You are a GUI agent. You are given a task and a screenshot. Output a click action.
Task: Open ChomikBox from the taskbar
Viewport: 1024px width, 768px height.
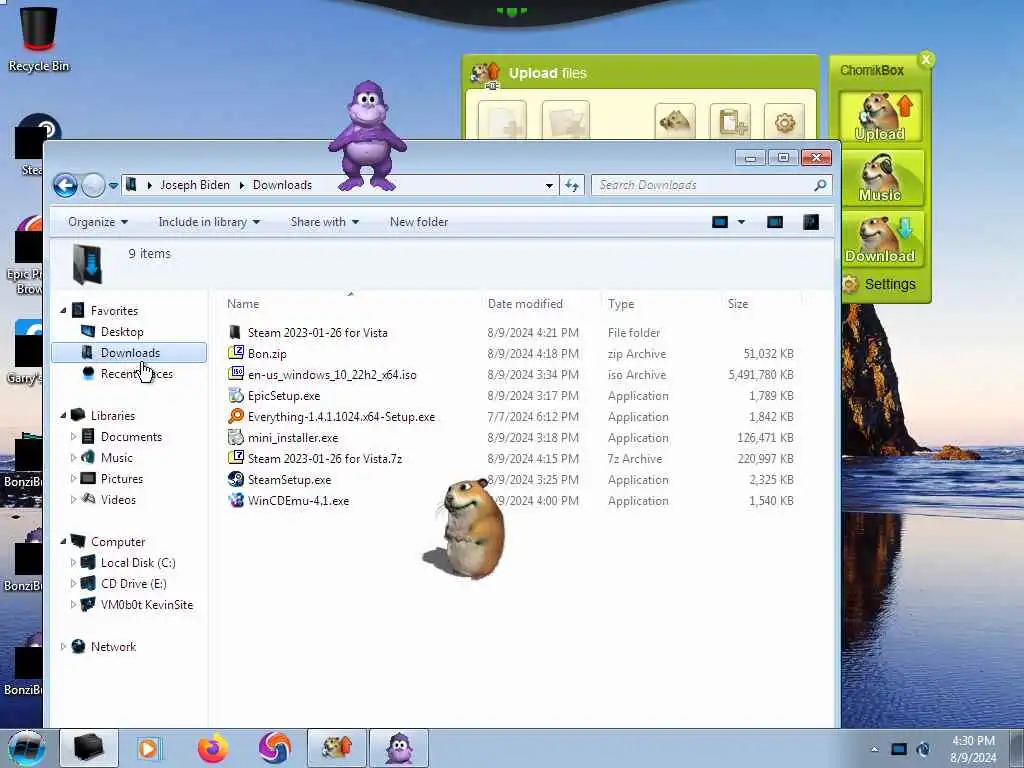[x=336, y=748]
